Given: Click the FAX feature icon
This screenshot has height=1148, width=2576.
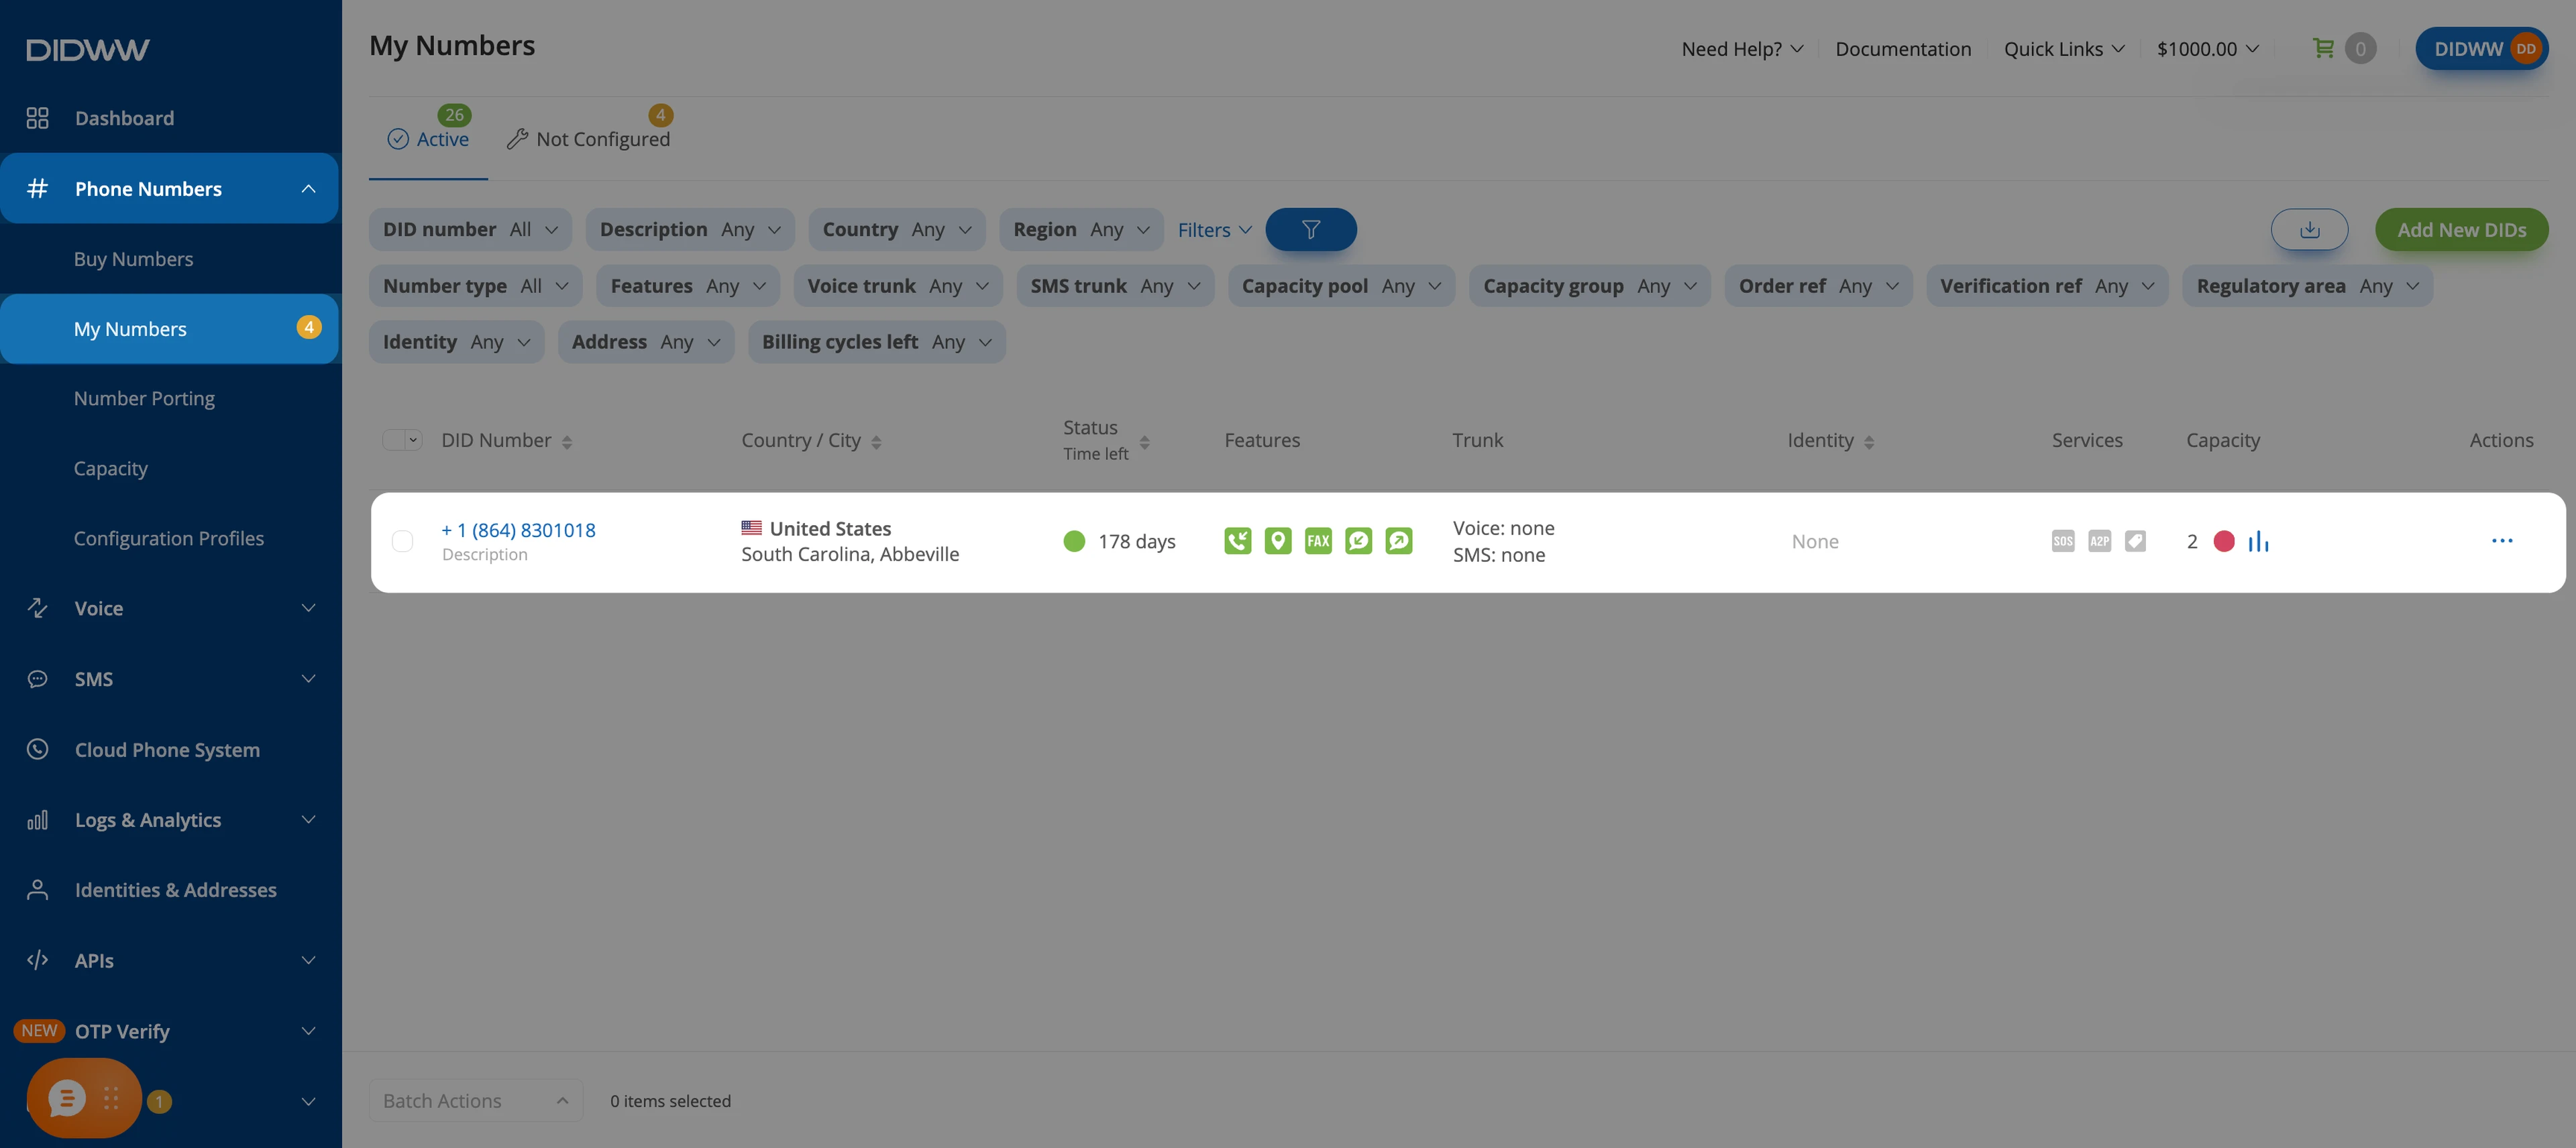Looking at the screenshot, I should (1318, 541).
